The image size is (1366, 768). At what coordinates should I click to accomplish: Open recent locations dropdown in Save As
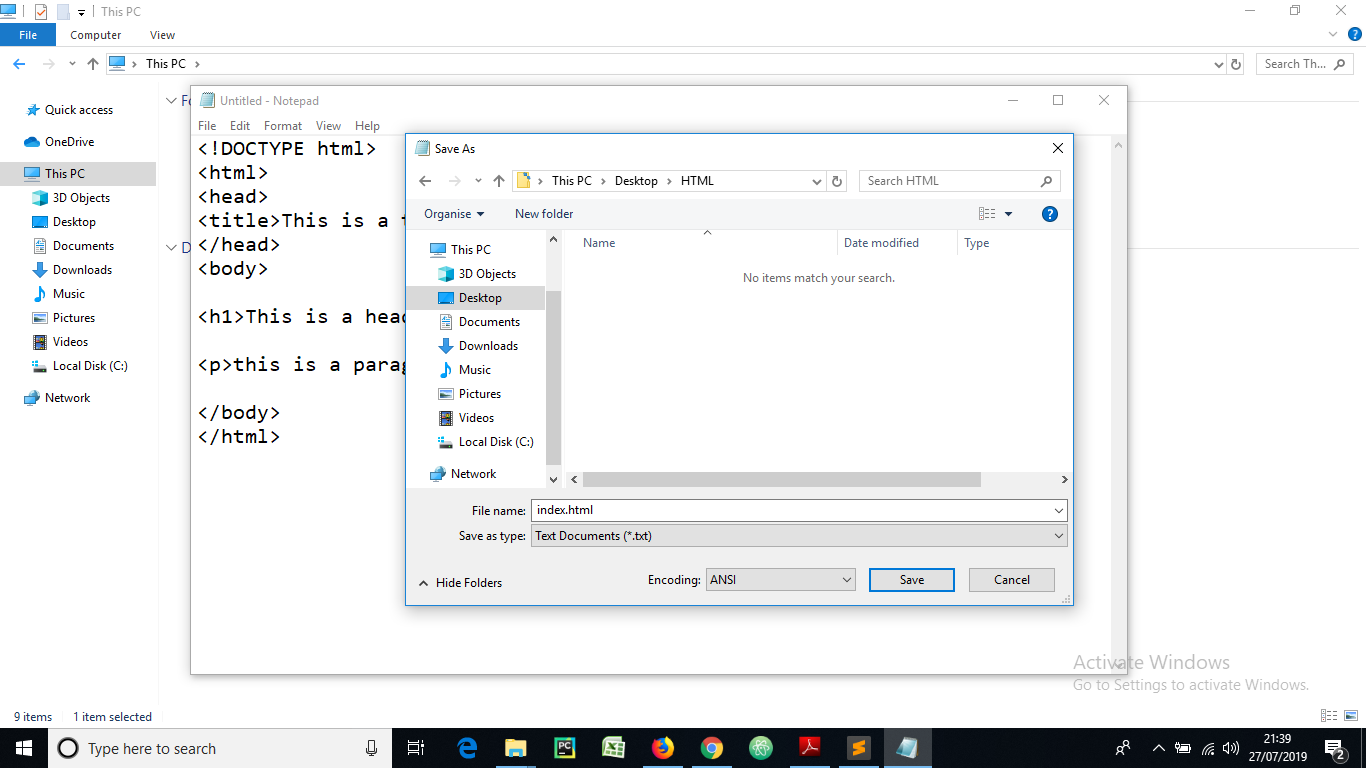coord(478,181)
